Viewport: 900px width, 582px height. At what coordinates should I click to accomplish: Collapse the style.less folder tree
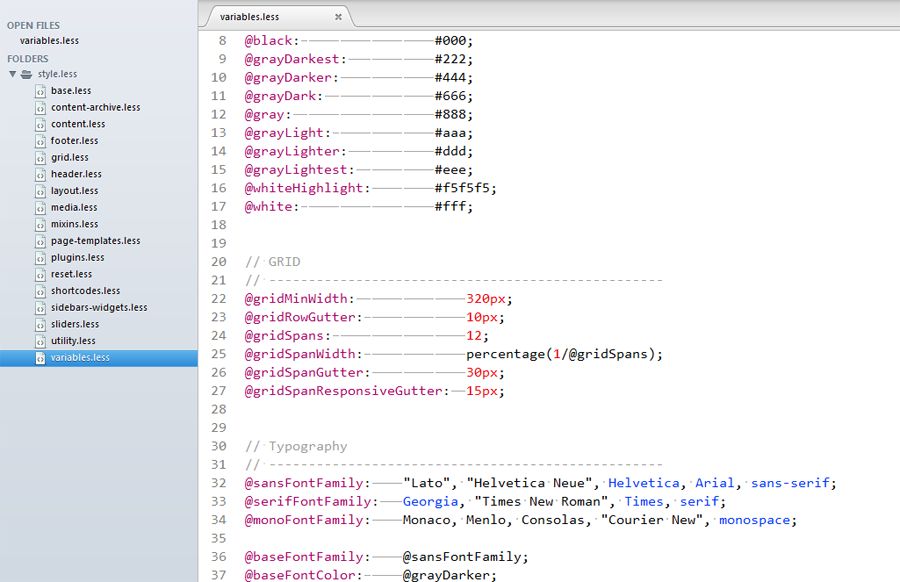tap(12, 74)
